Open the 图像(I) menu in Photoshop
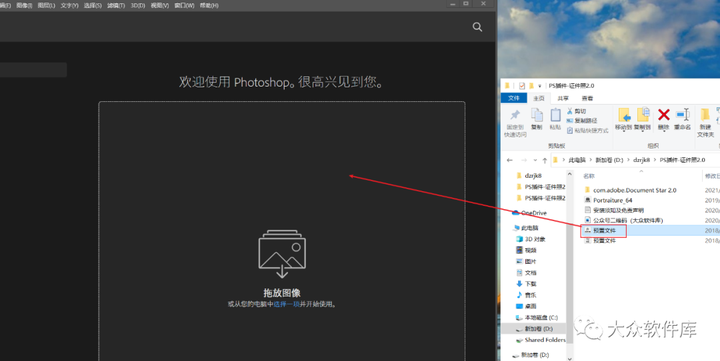720x361 pixels. point(24,6)
